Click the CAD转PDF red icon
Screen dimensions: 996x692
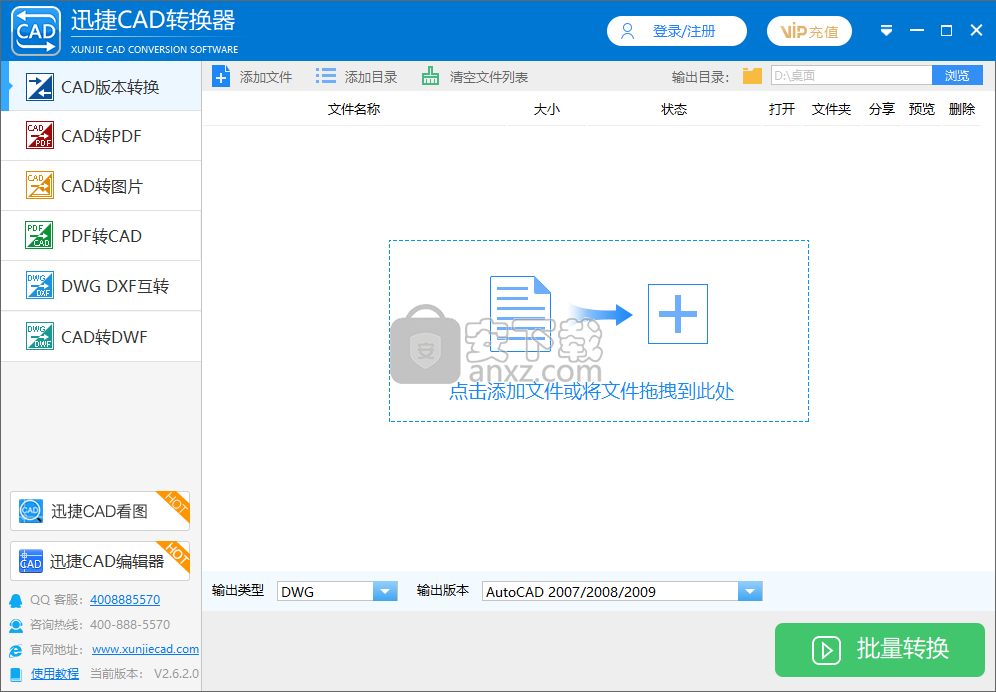pyautogui.click(x=39, y=135)
